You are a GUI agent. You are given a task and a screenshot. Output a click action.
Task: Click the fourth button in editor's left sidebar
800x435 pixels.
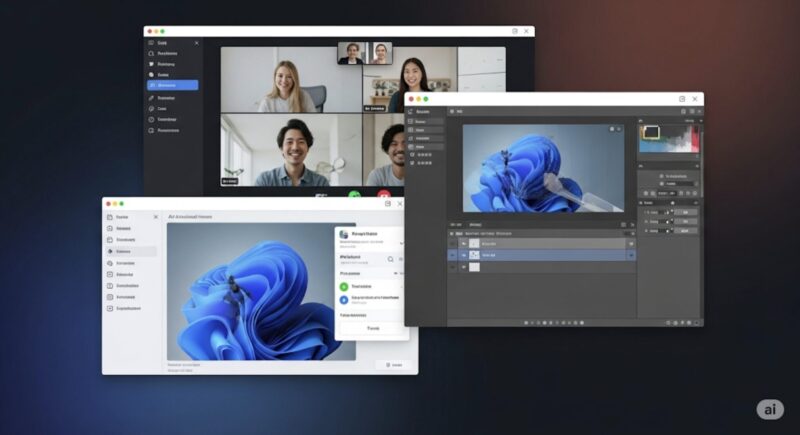pyautogui.click(x=426, y=147)
